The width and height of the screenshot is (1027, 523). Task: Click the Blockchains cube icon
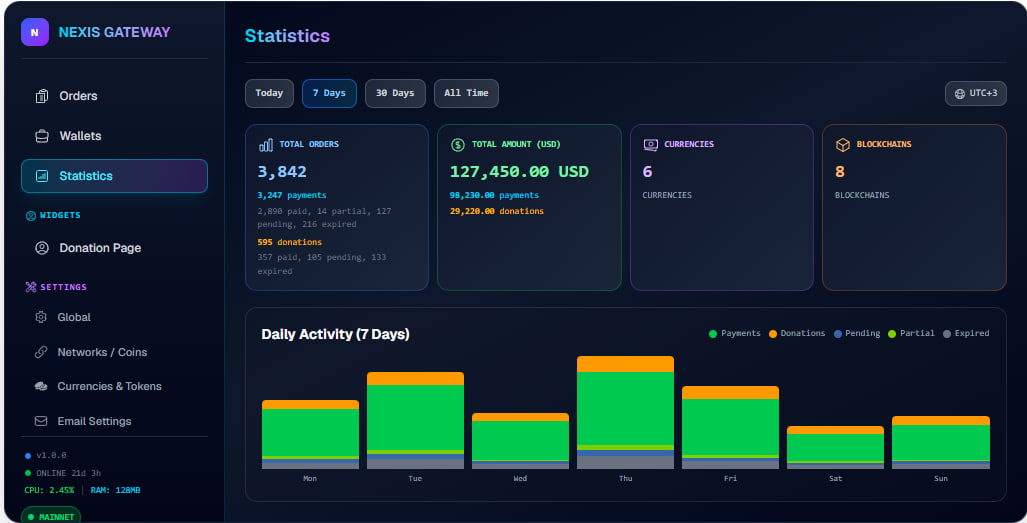pyautogui.click(x=843, y=145)
